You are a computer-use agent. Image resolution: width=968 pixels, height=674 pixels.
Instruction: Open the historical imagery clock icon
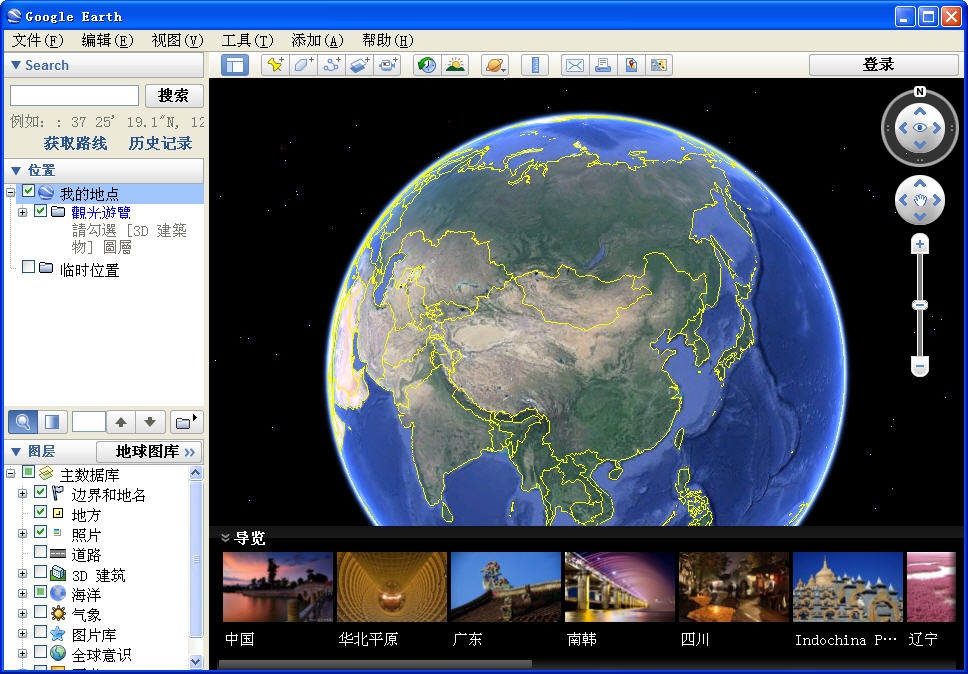tap(427, 65)
